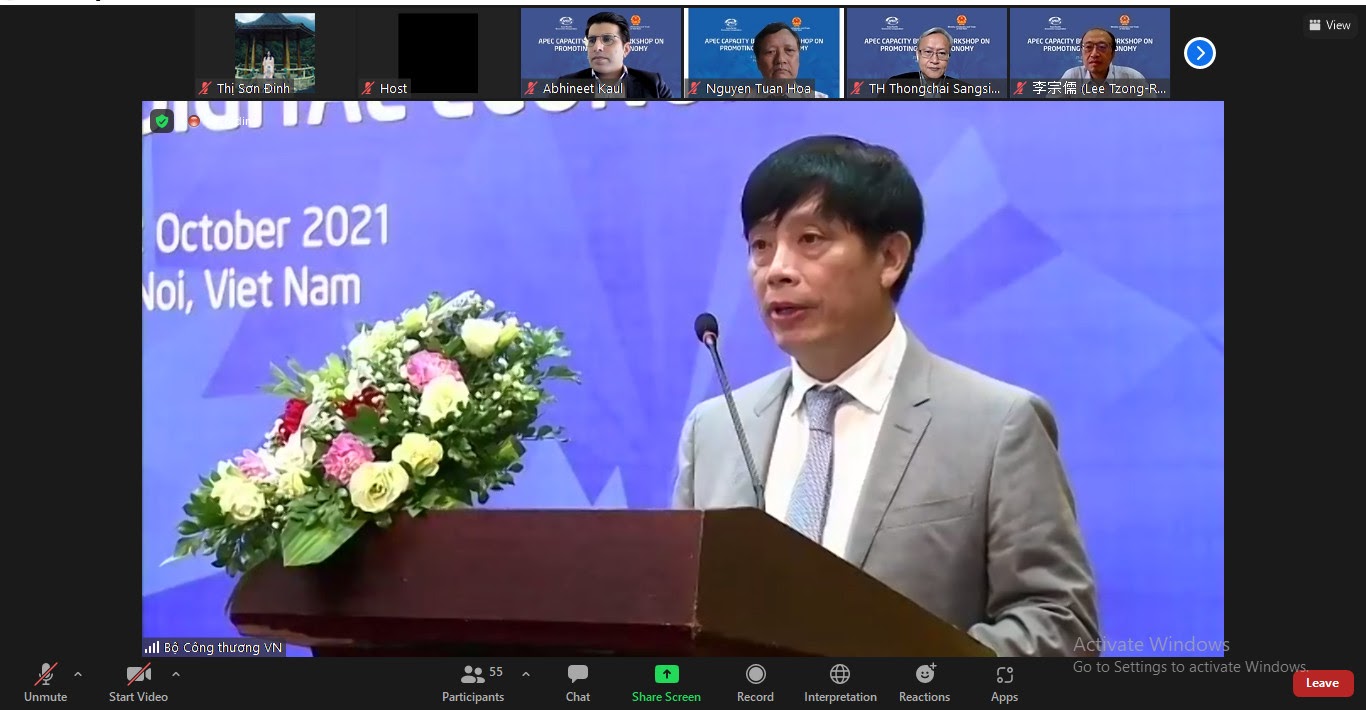This screenshot has height=710, width=1366.
Task: Click the Host video tile
Action: tap(437, 52)
